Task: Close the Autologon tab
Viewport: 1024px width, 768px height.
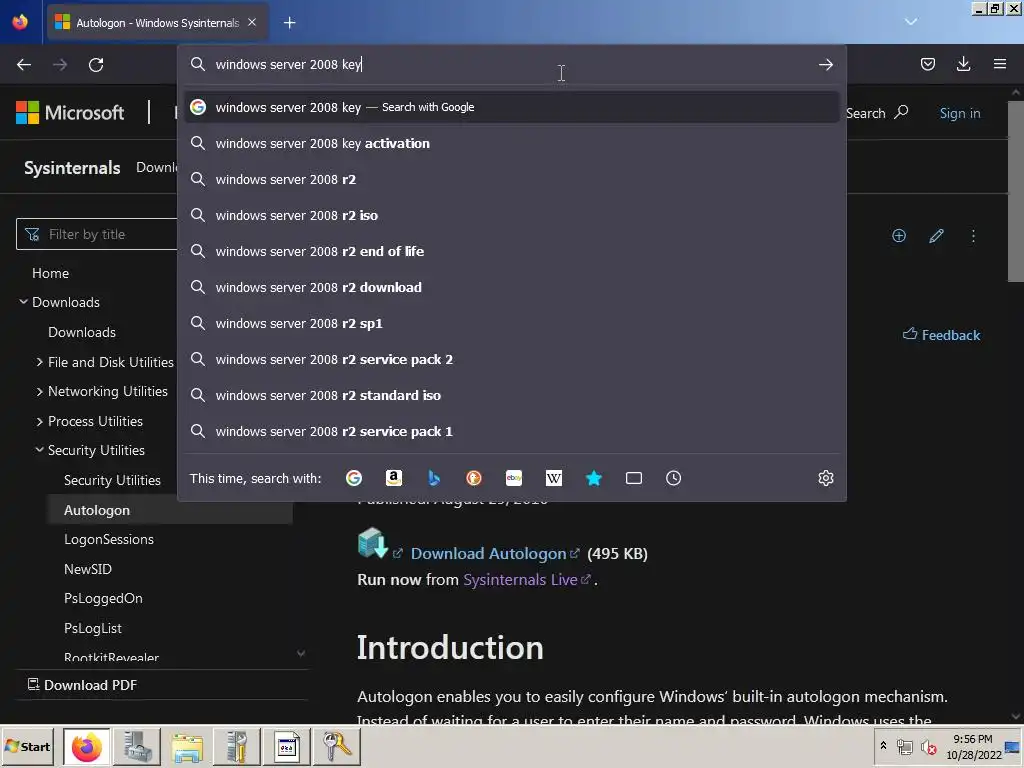Action: click(x=252, y=22)
